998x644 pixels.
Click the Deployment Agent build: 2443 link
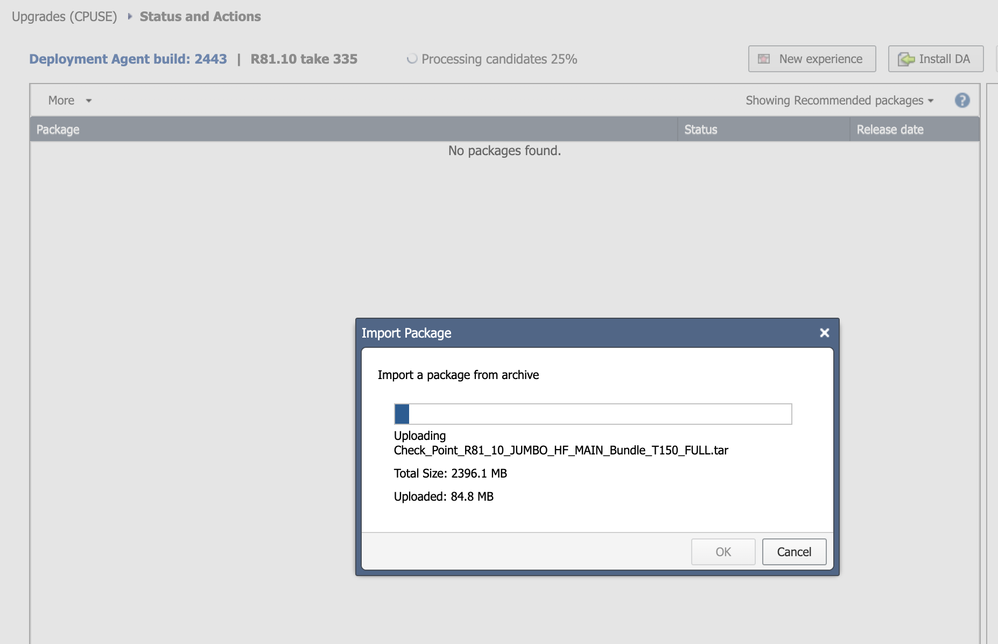pos(128,59)
